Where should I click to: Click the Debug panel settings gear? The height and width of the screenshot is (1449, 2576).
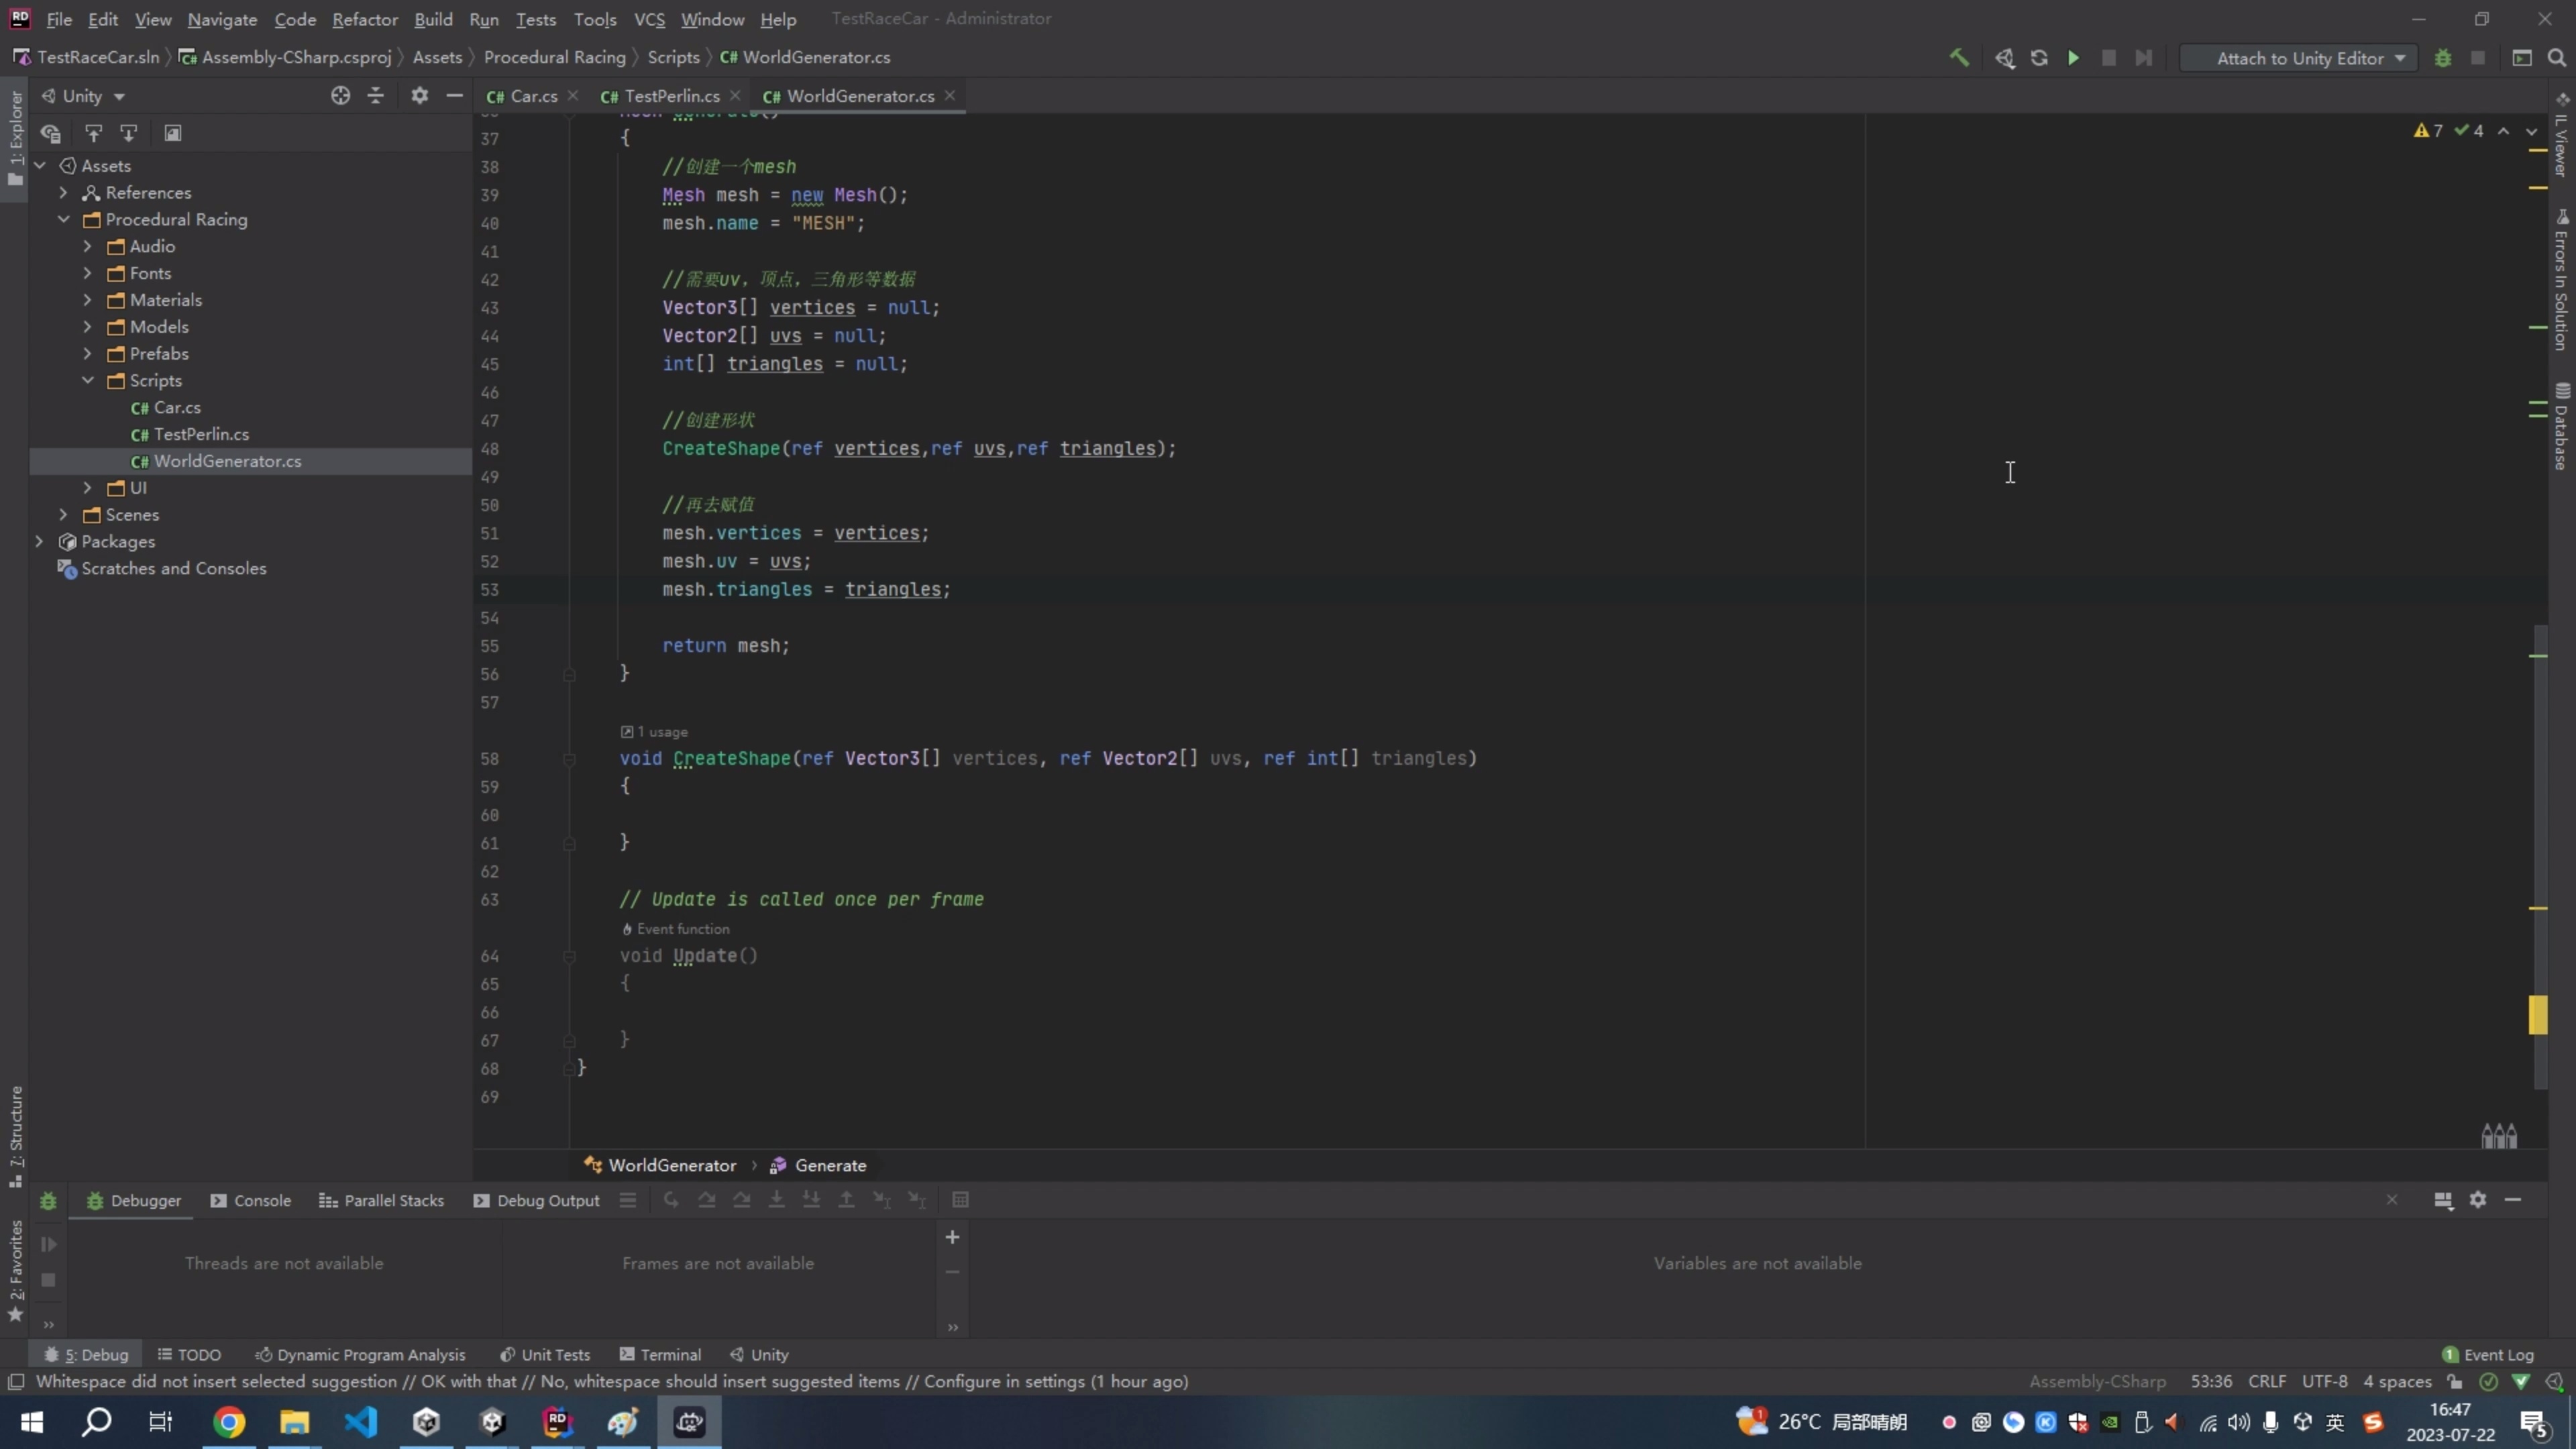pyautogui.click(x=2477, y=1200)
